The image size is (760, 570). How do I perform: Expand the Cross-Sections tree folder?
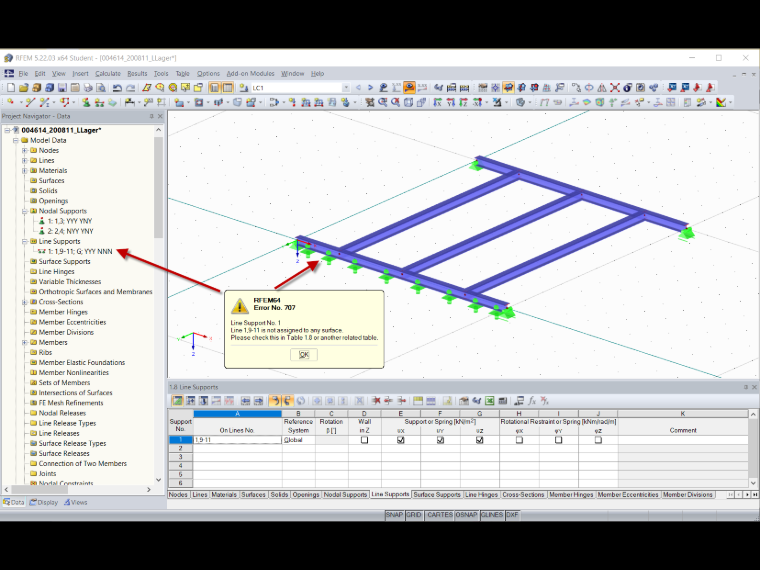point(25,302)
